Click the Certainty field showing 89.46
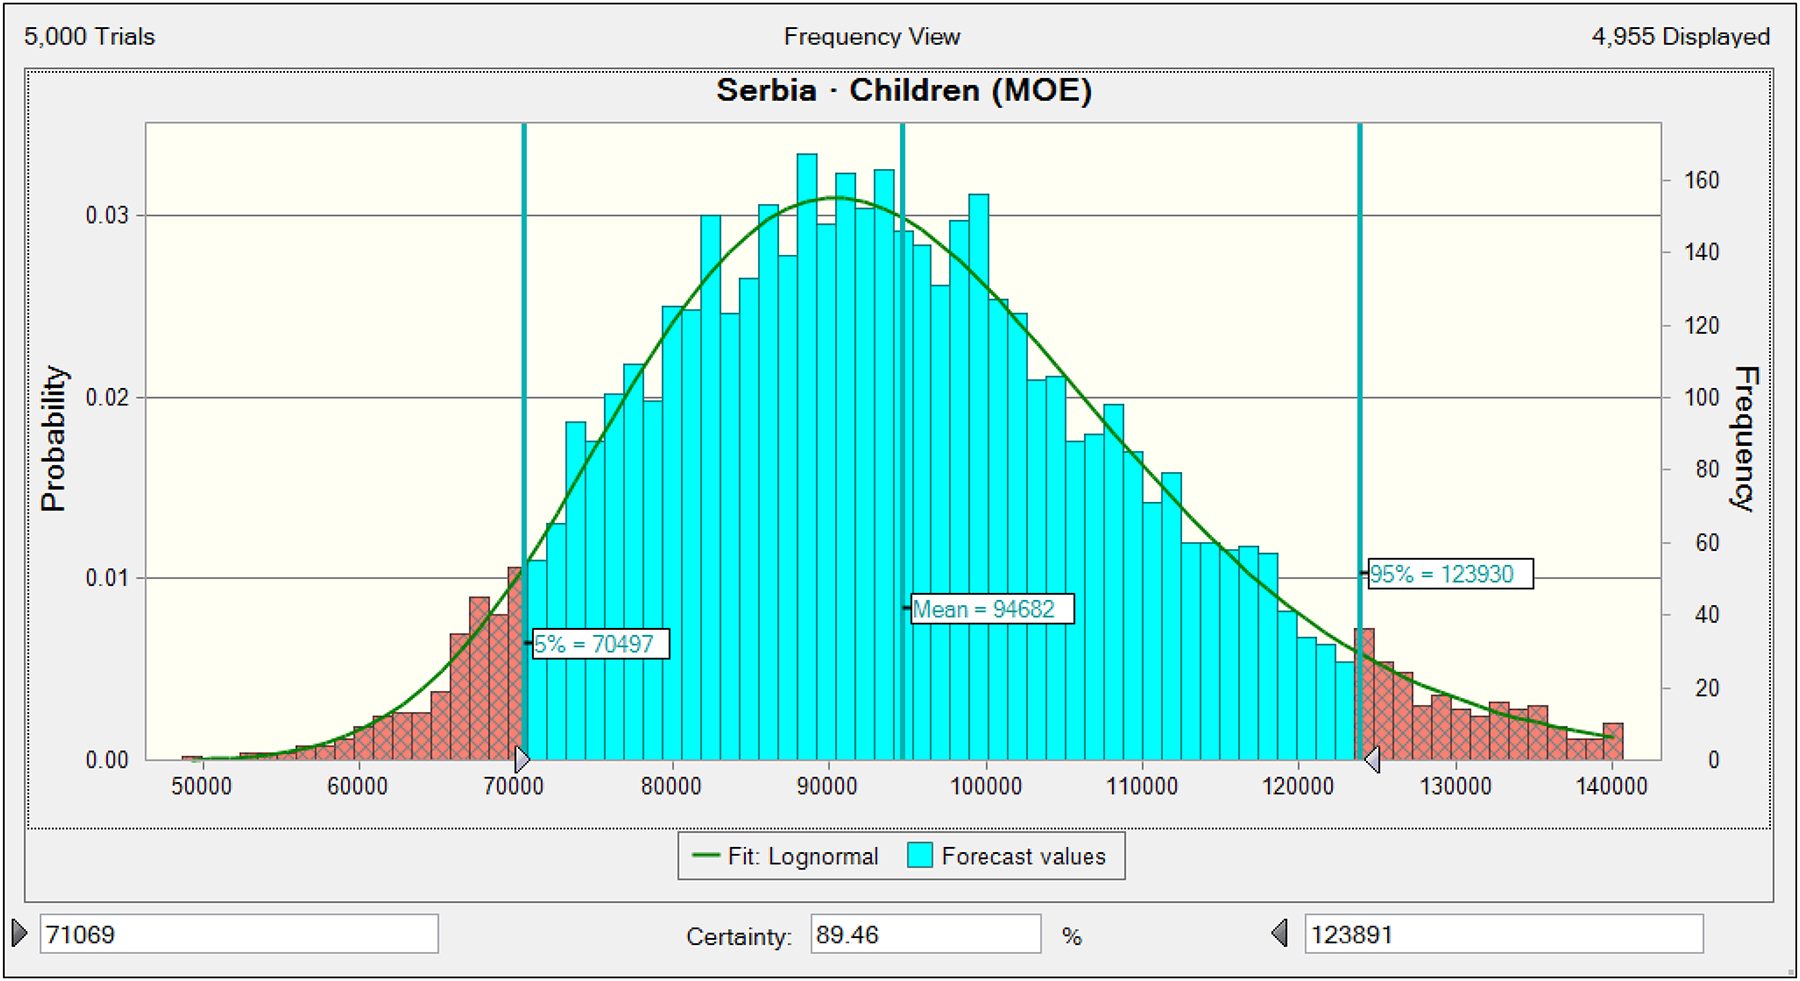Screen dimensions: 1800x981 point(925,934)
